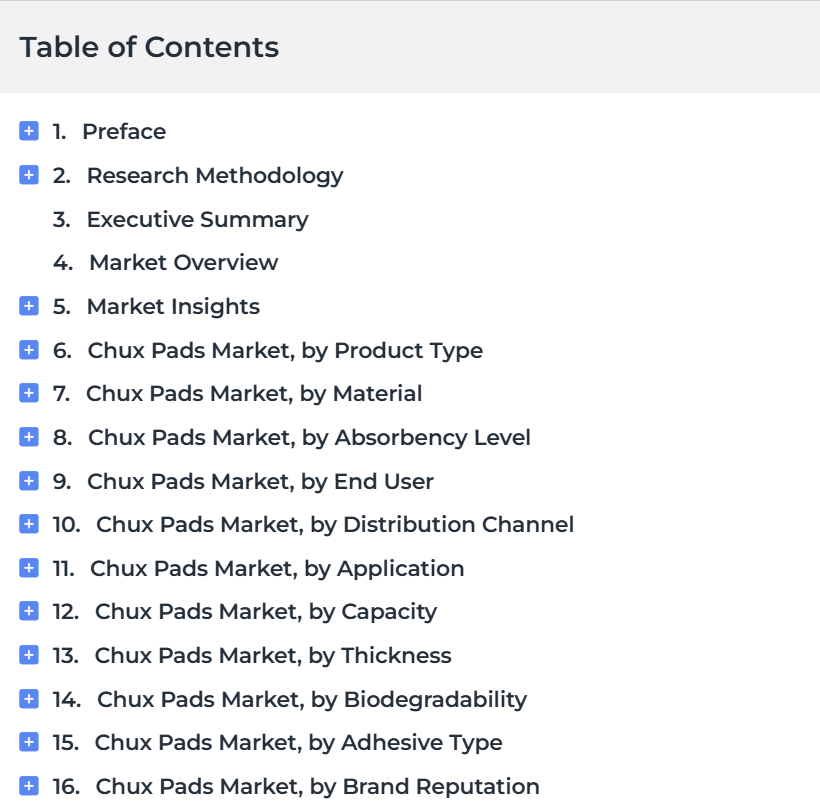Image resolution: width=820 pixels, height=808 pixels.
Task: Select the '15. Chux Pads Market, by Adhesive Type' text
Action: 278,743
